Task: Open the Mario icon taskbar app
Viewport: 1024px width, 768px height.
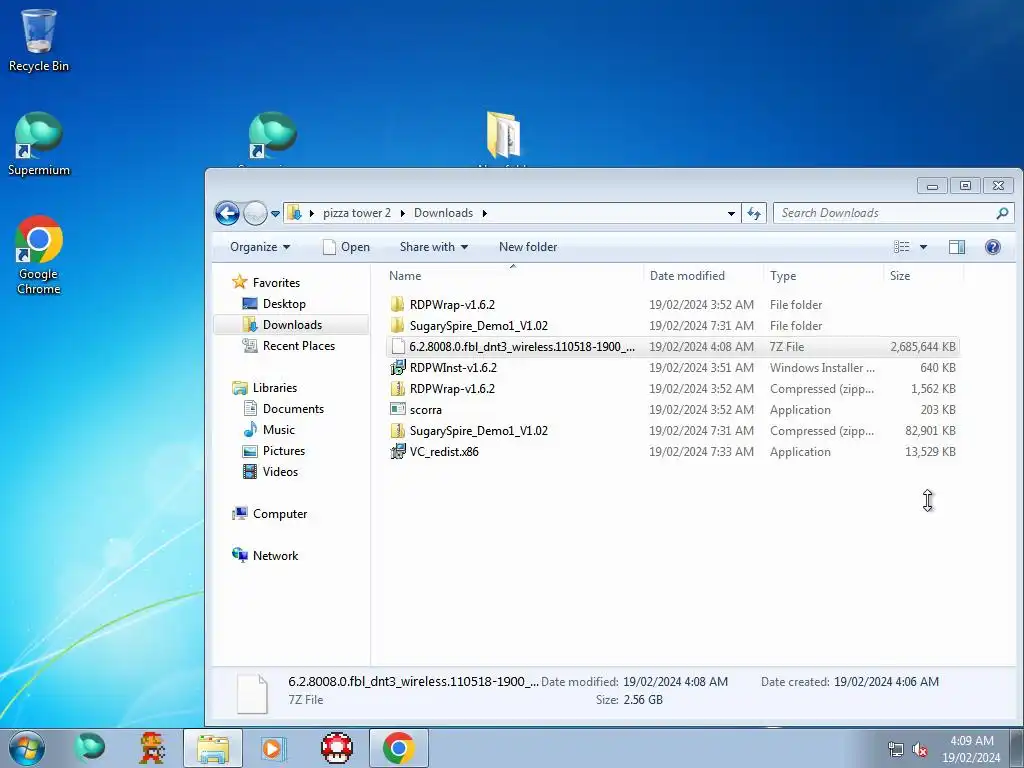Action: [152, 748]
